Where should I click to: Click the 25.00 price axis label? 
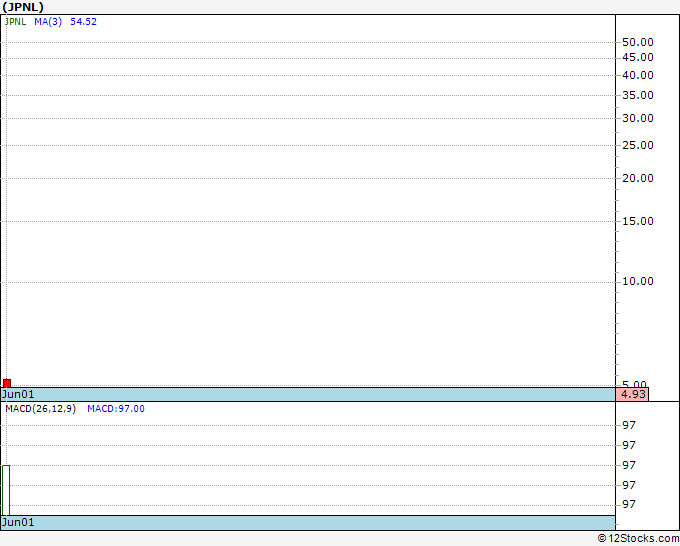[x=638, y=145]
